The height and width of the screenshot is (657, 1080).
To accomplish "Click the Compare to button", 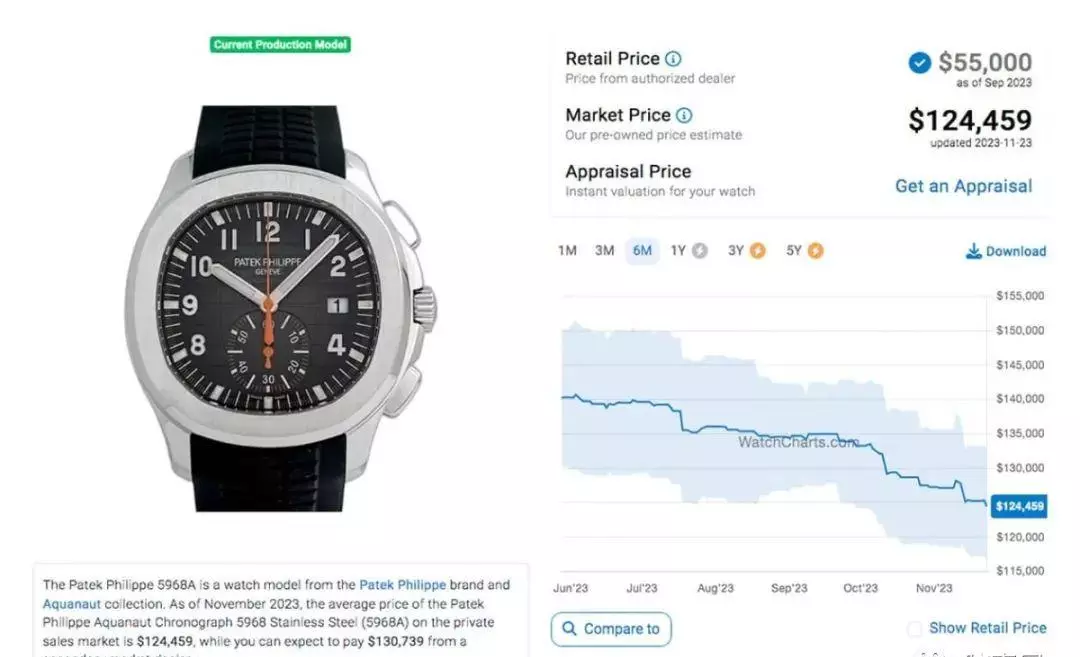I will [x=611, y=629].
